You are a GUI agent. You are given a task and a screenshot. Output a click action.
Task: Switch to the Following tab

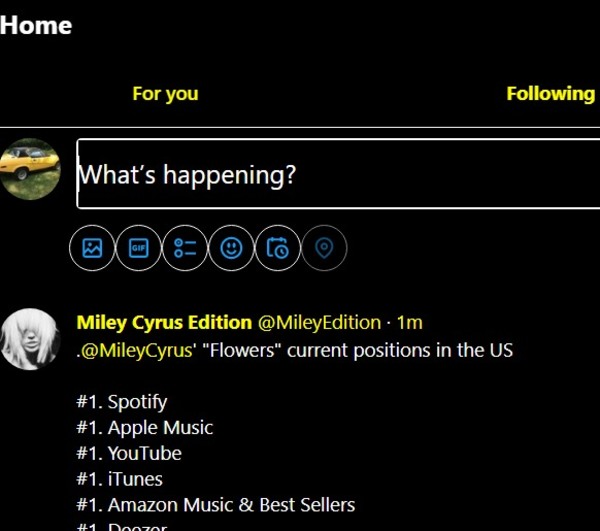tap(550, 94)
